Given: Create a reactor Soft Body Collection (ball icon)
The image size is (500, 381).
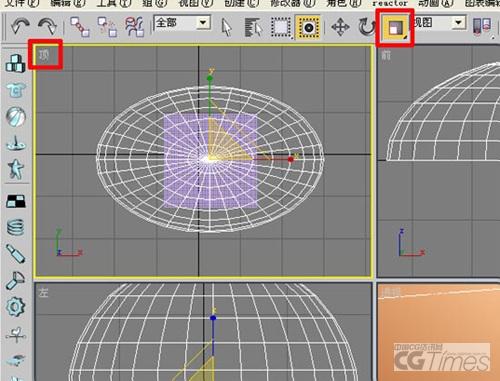Looking at the screenshot, I should pos(15,116).
